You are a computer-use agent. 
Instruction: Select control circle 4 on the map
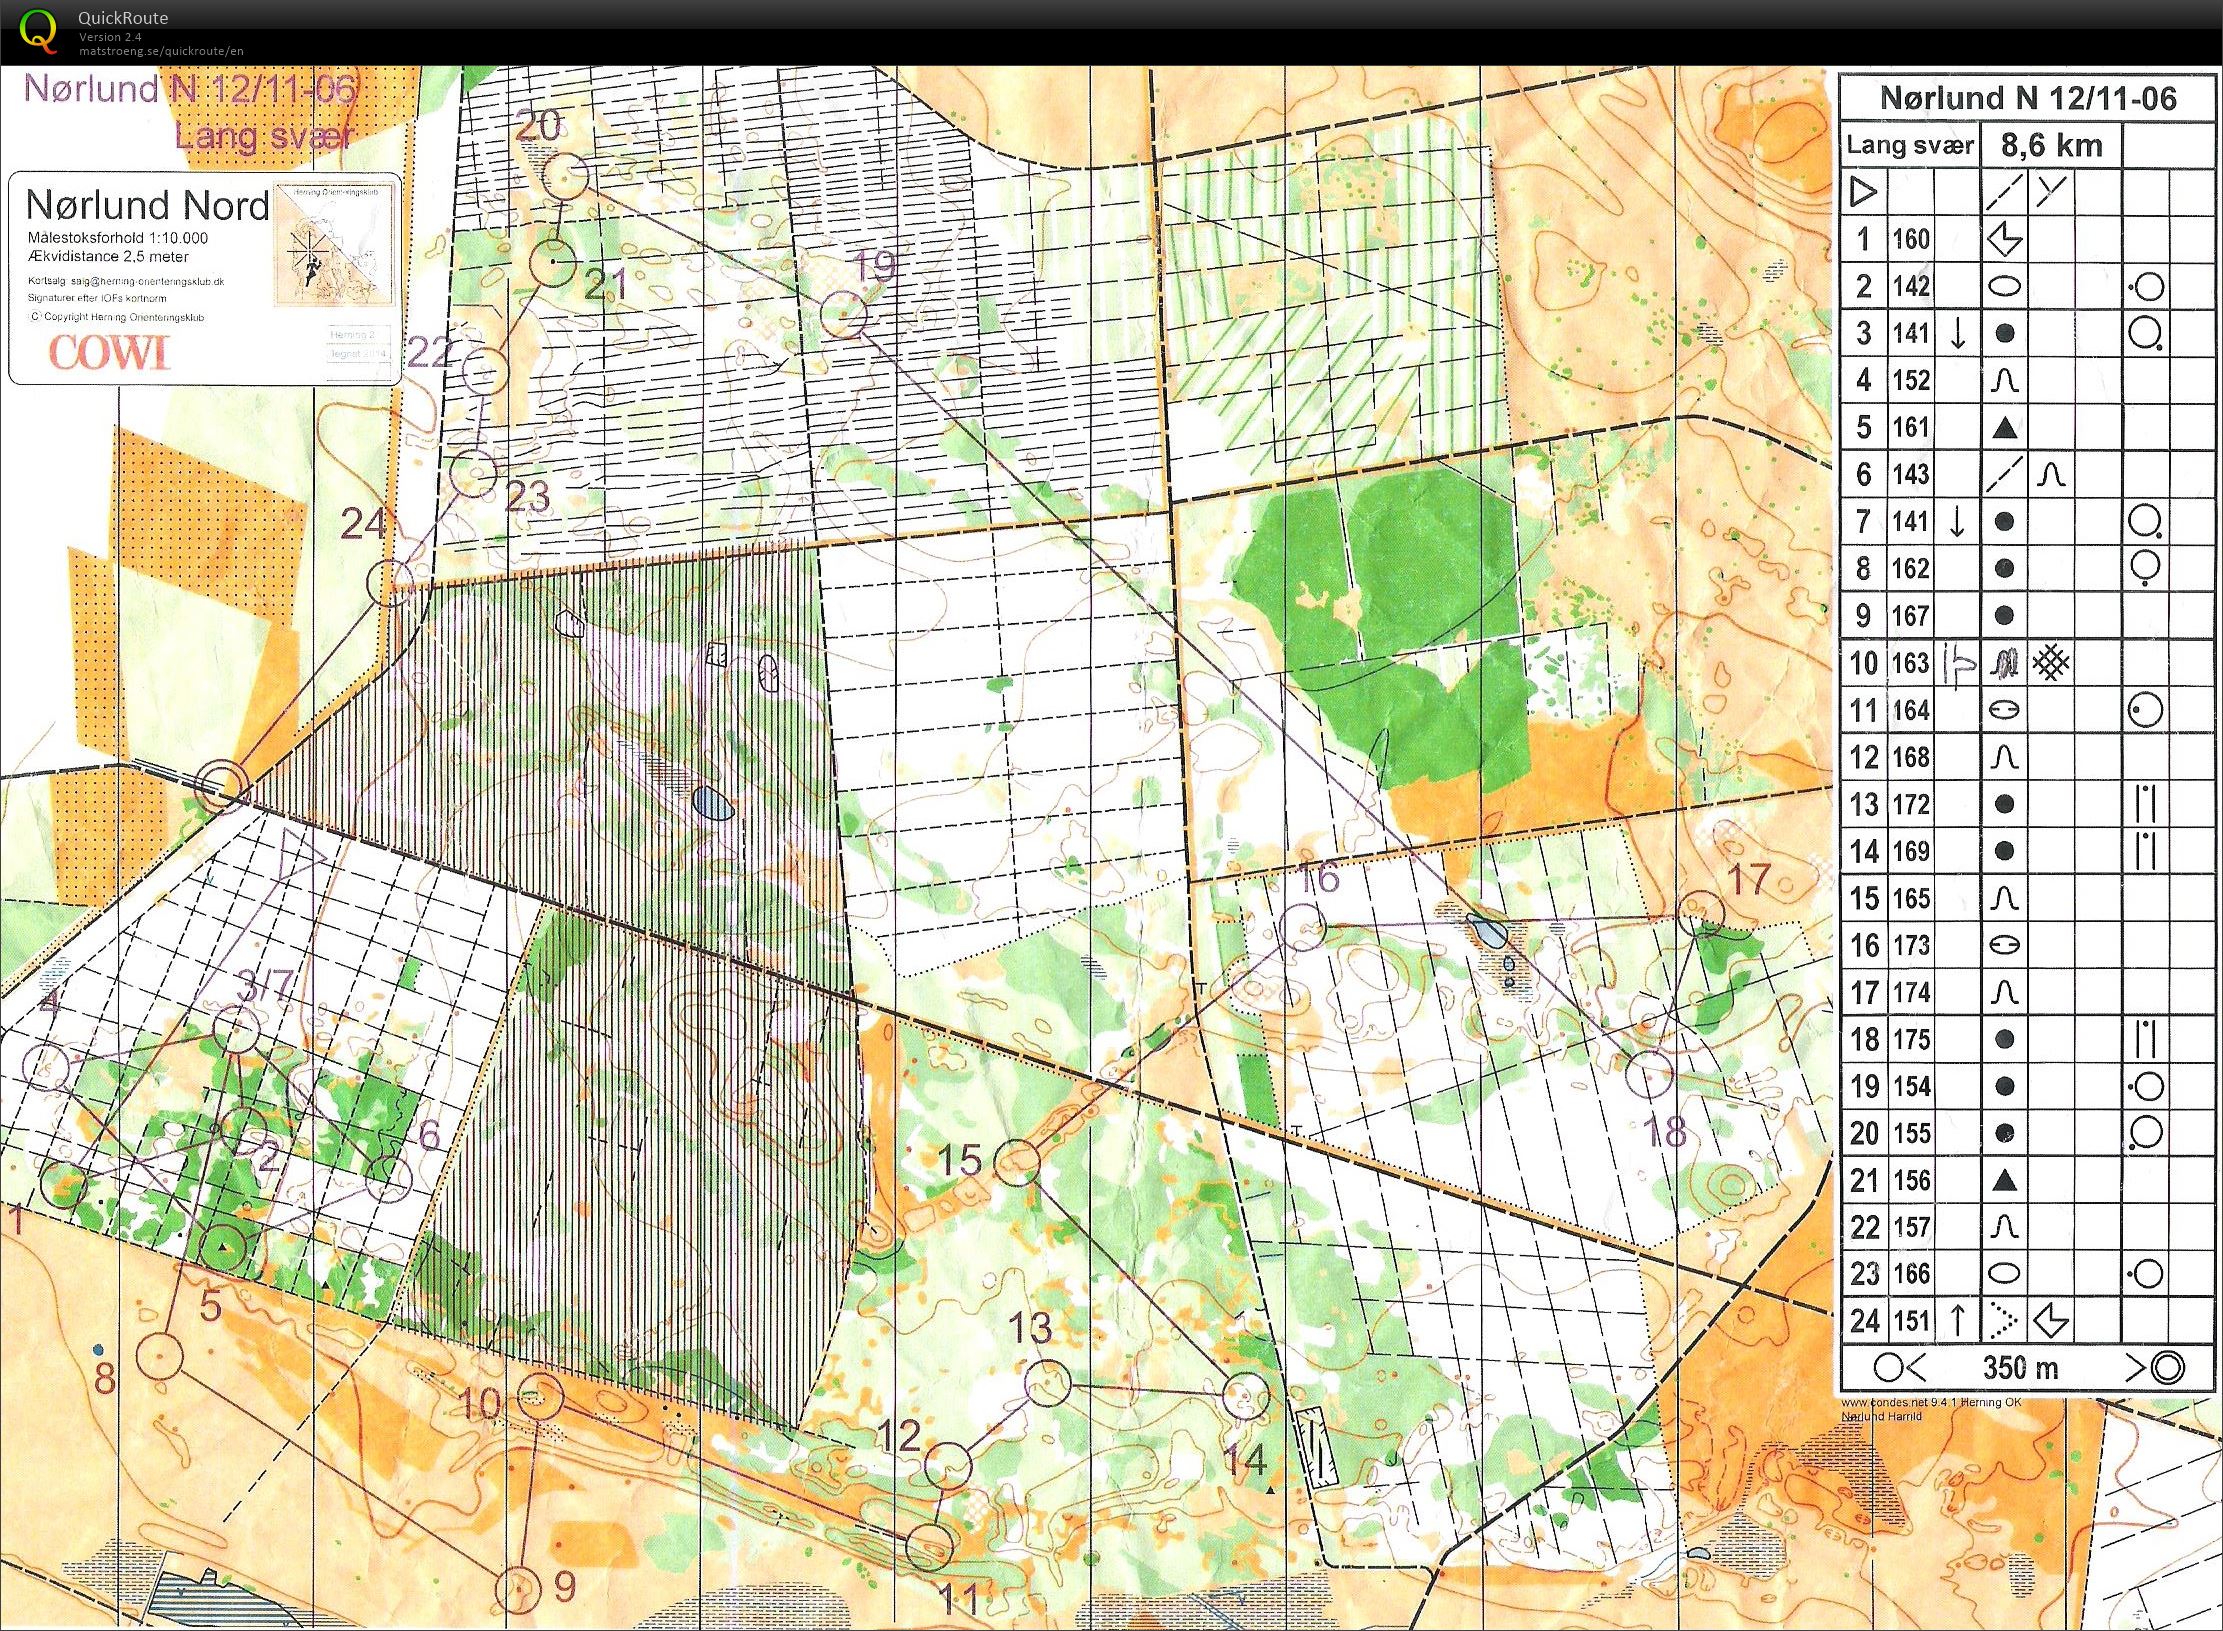click(46, 1067)
